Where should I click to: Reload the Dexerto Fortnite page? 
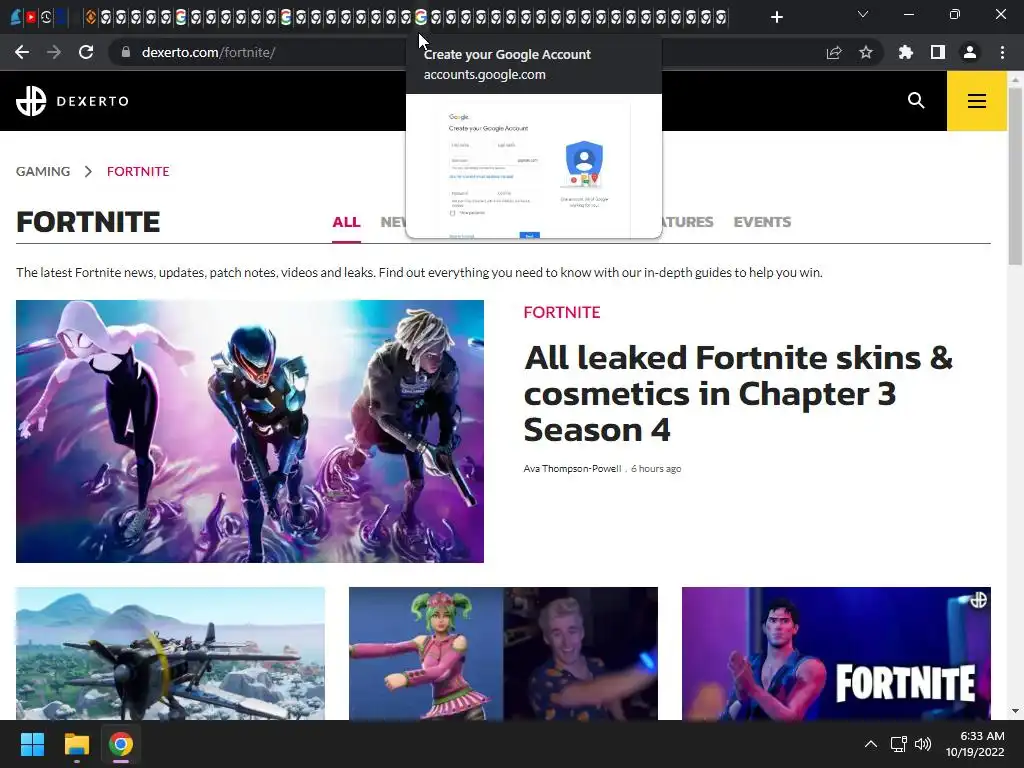tap(86, 52)
